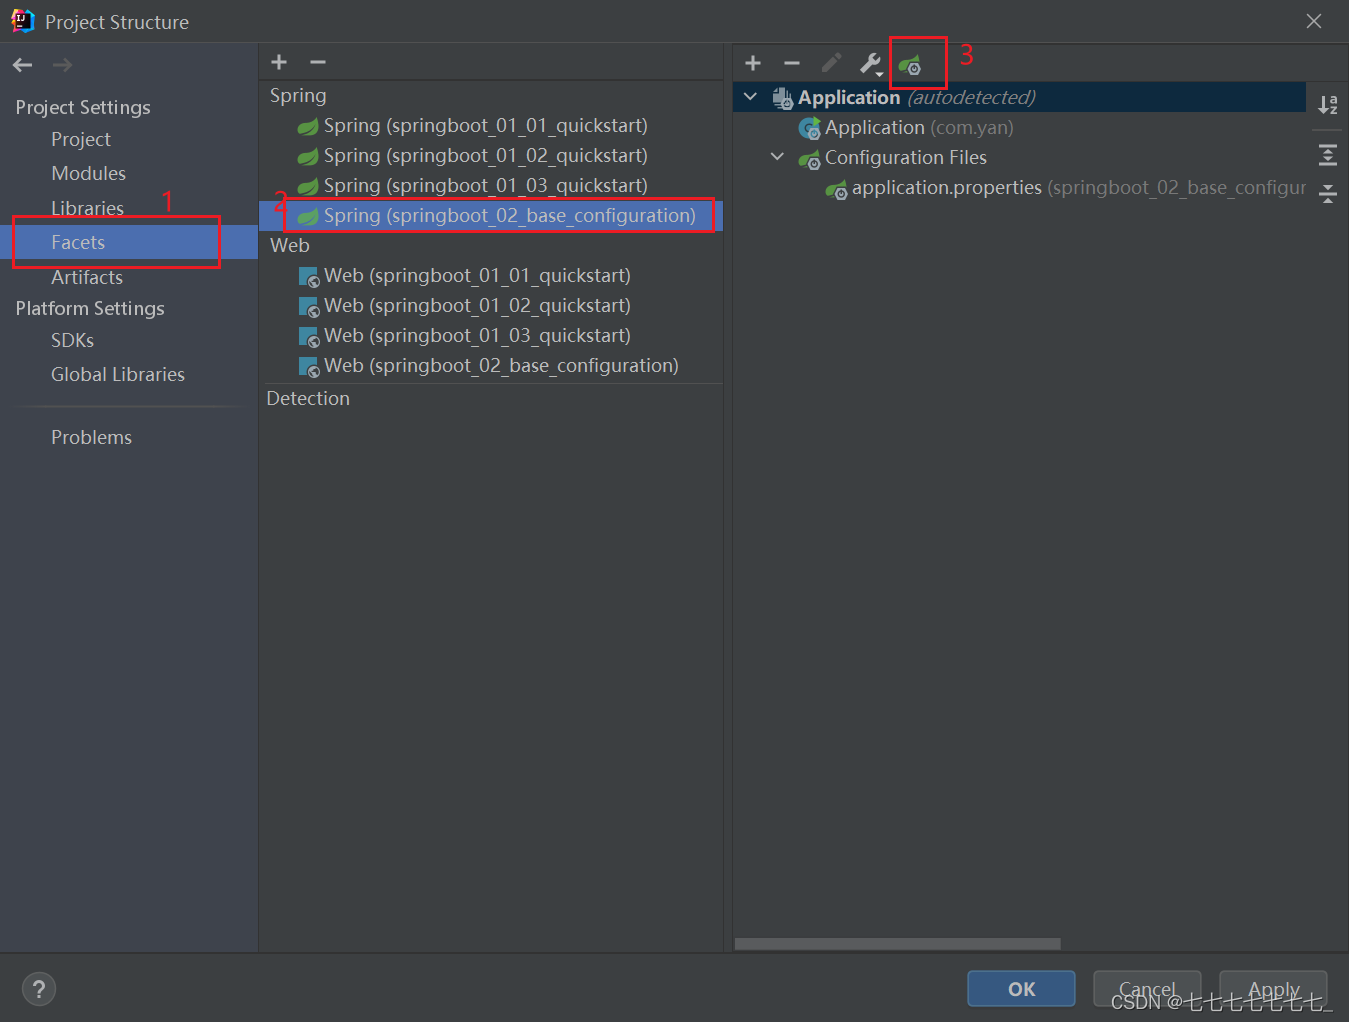
Task: Select Spring (springboot_02_base_configuration) facet
Action: 491,215
